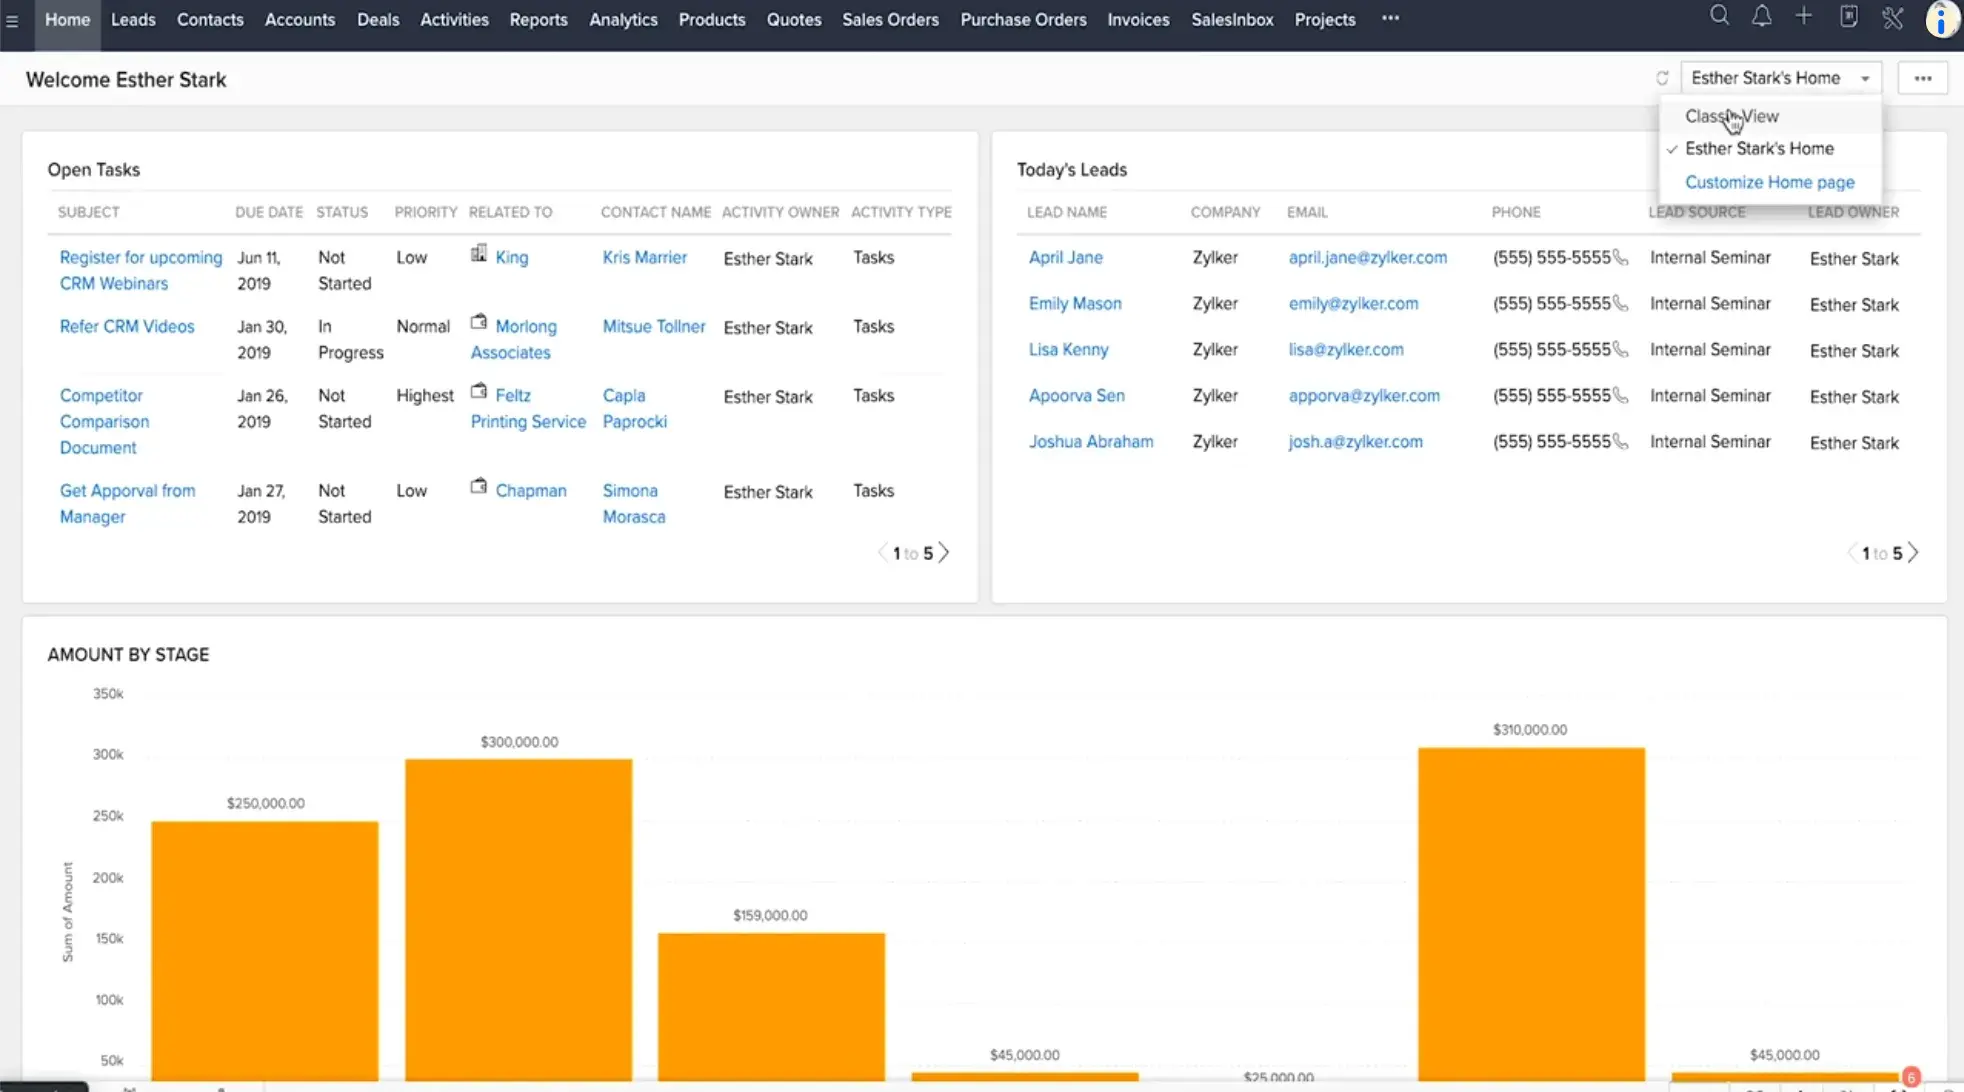This screenshot has width=1964, height=1092.
Task: Open the notifications bell
Action: 1762,16
